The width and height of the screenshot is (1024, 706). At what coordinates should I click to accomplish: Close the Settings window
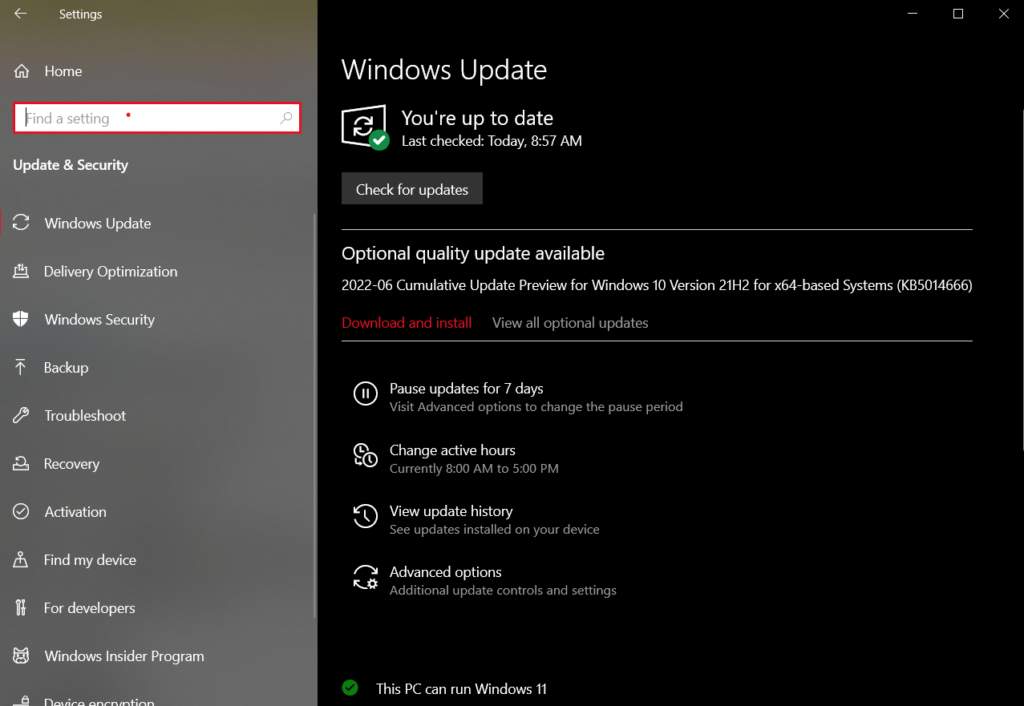[1004, 14]
